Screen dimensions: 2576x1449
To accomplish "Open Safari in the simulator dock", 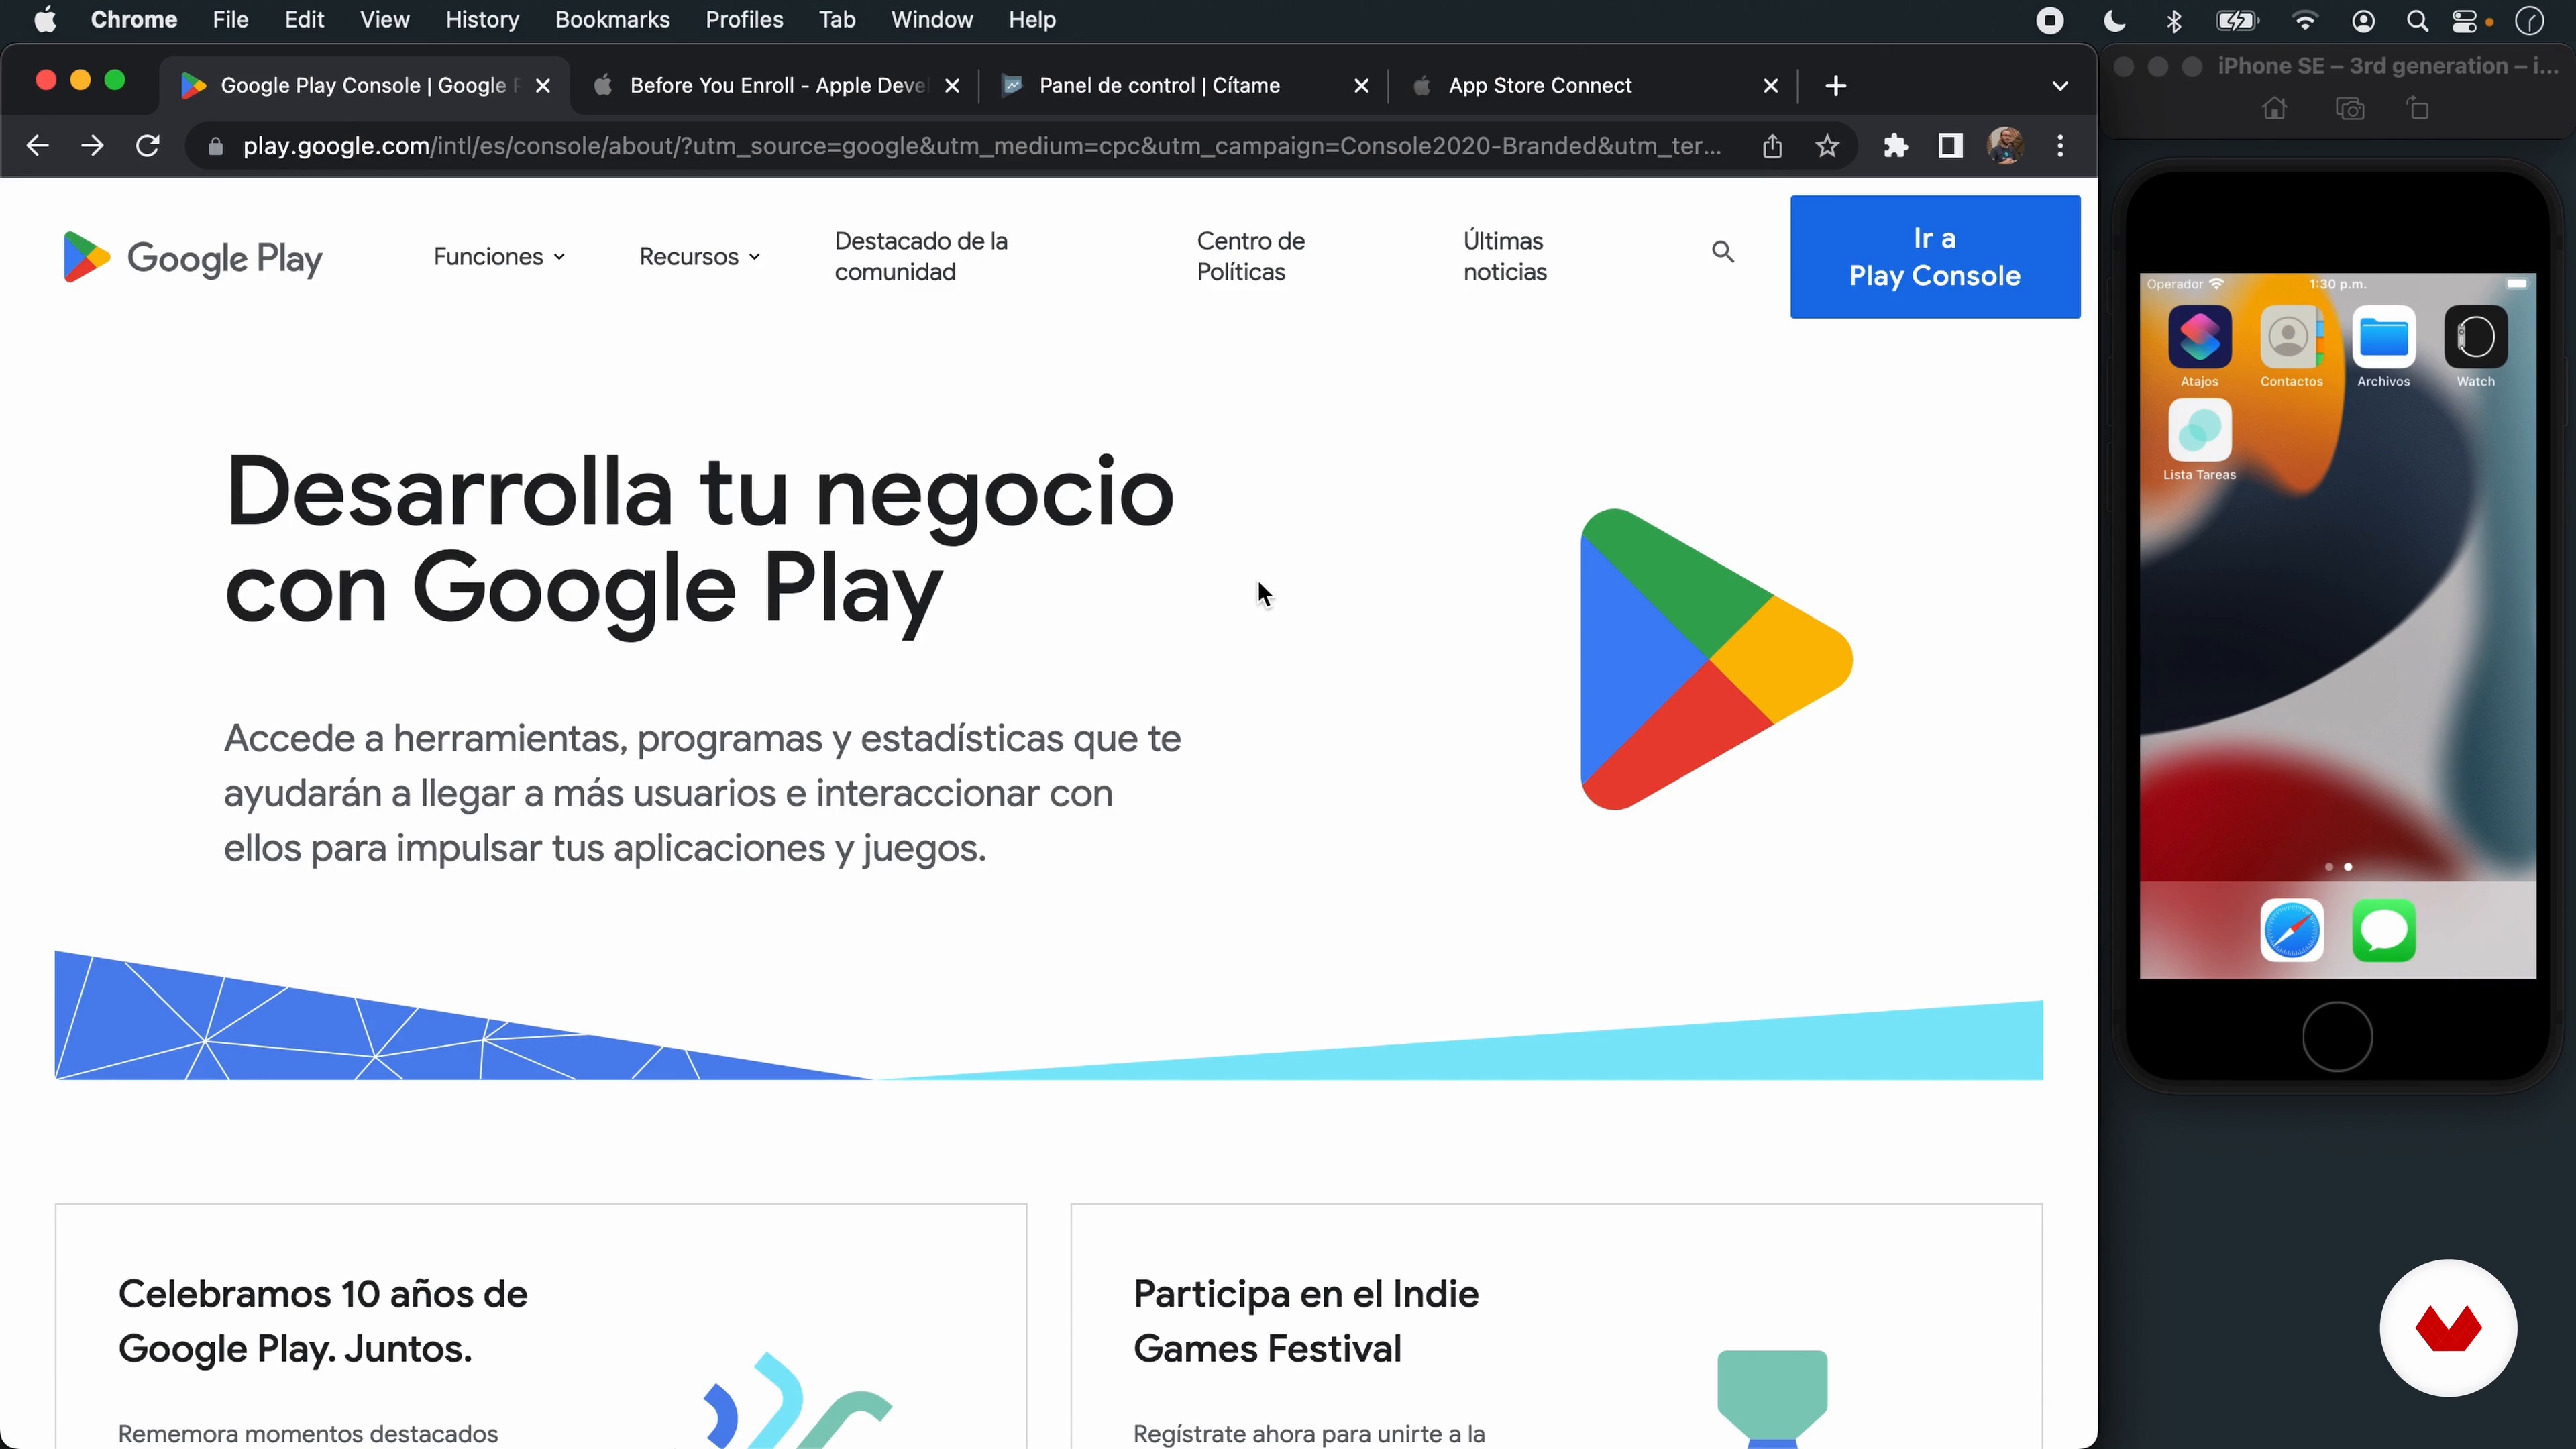I will click(2291, 930).
